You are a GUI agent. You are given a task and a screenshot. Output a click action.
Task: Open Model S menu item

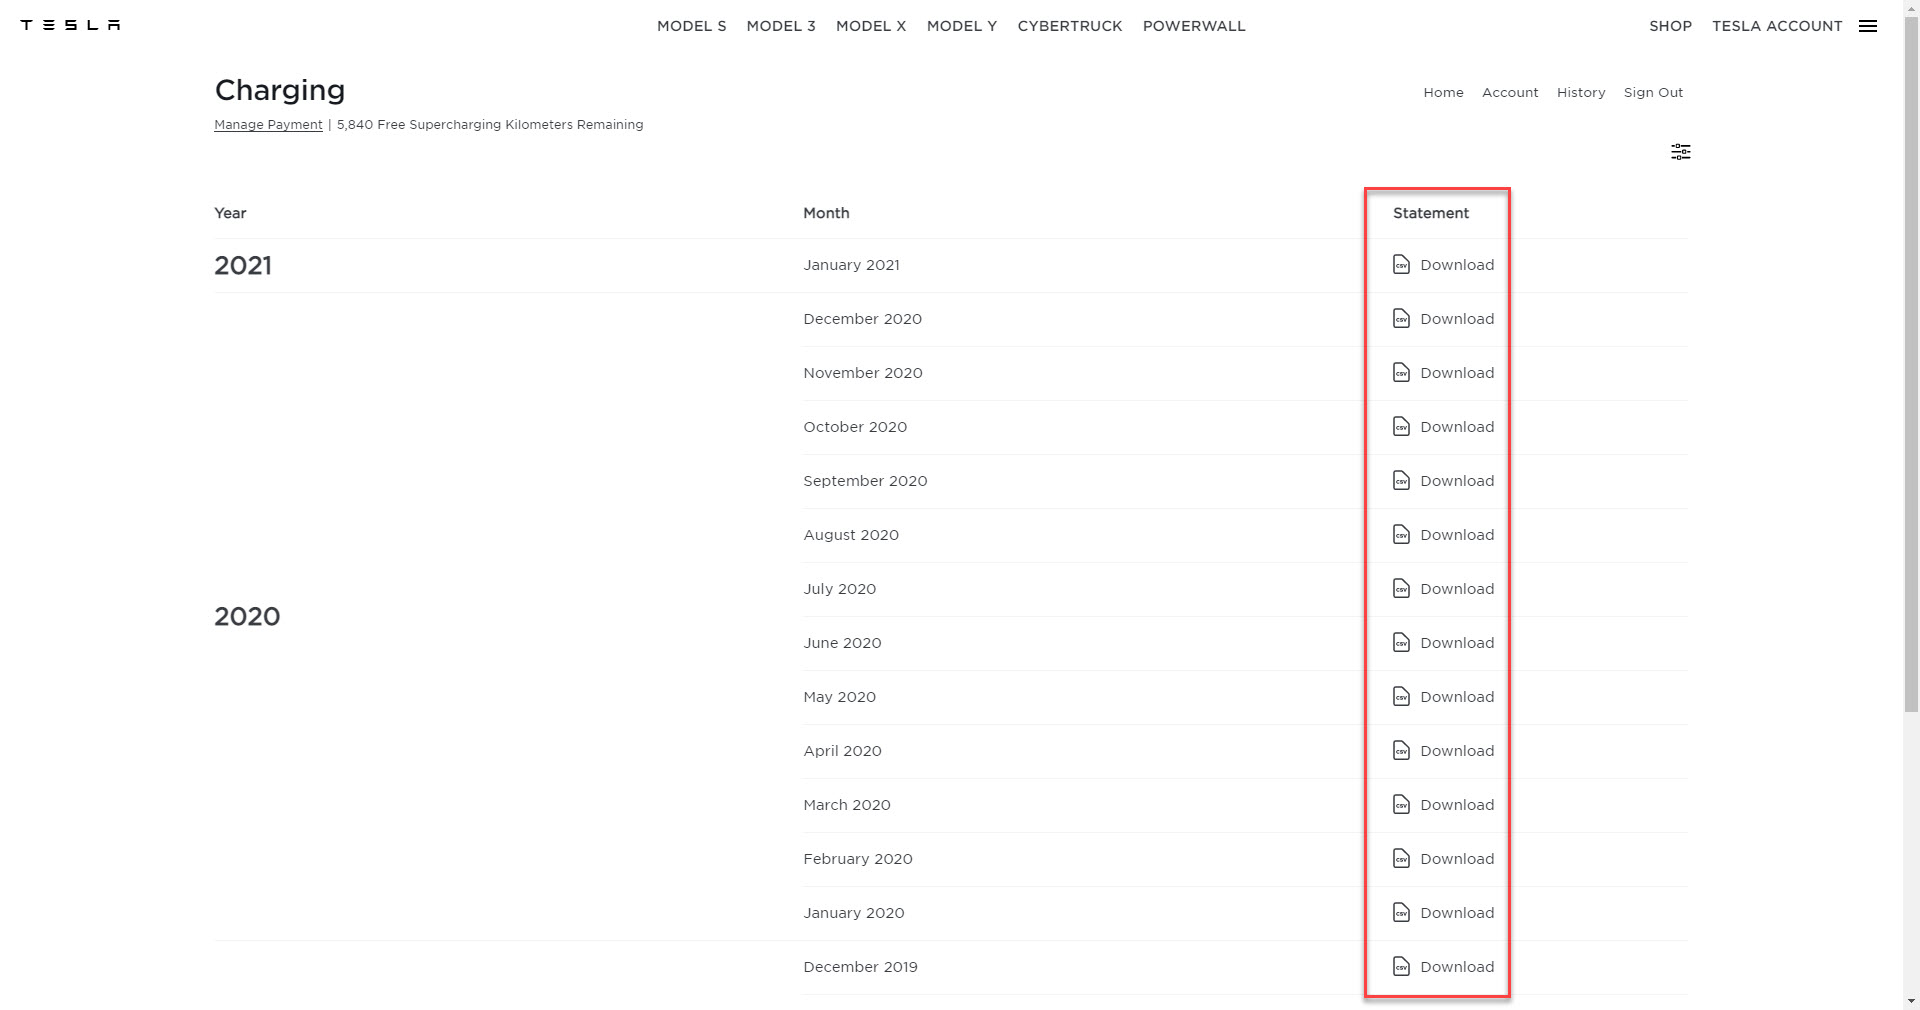point(692,26)
